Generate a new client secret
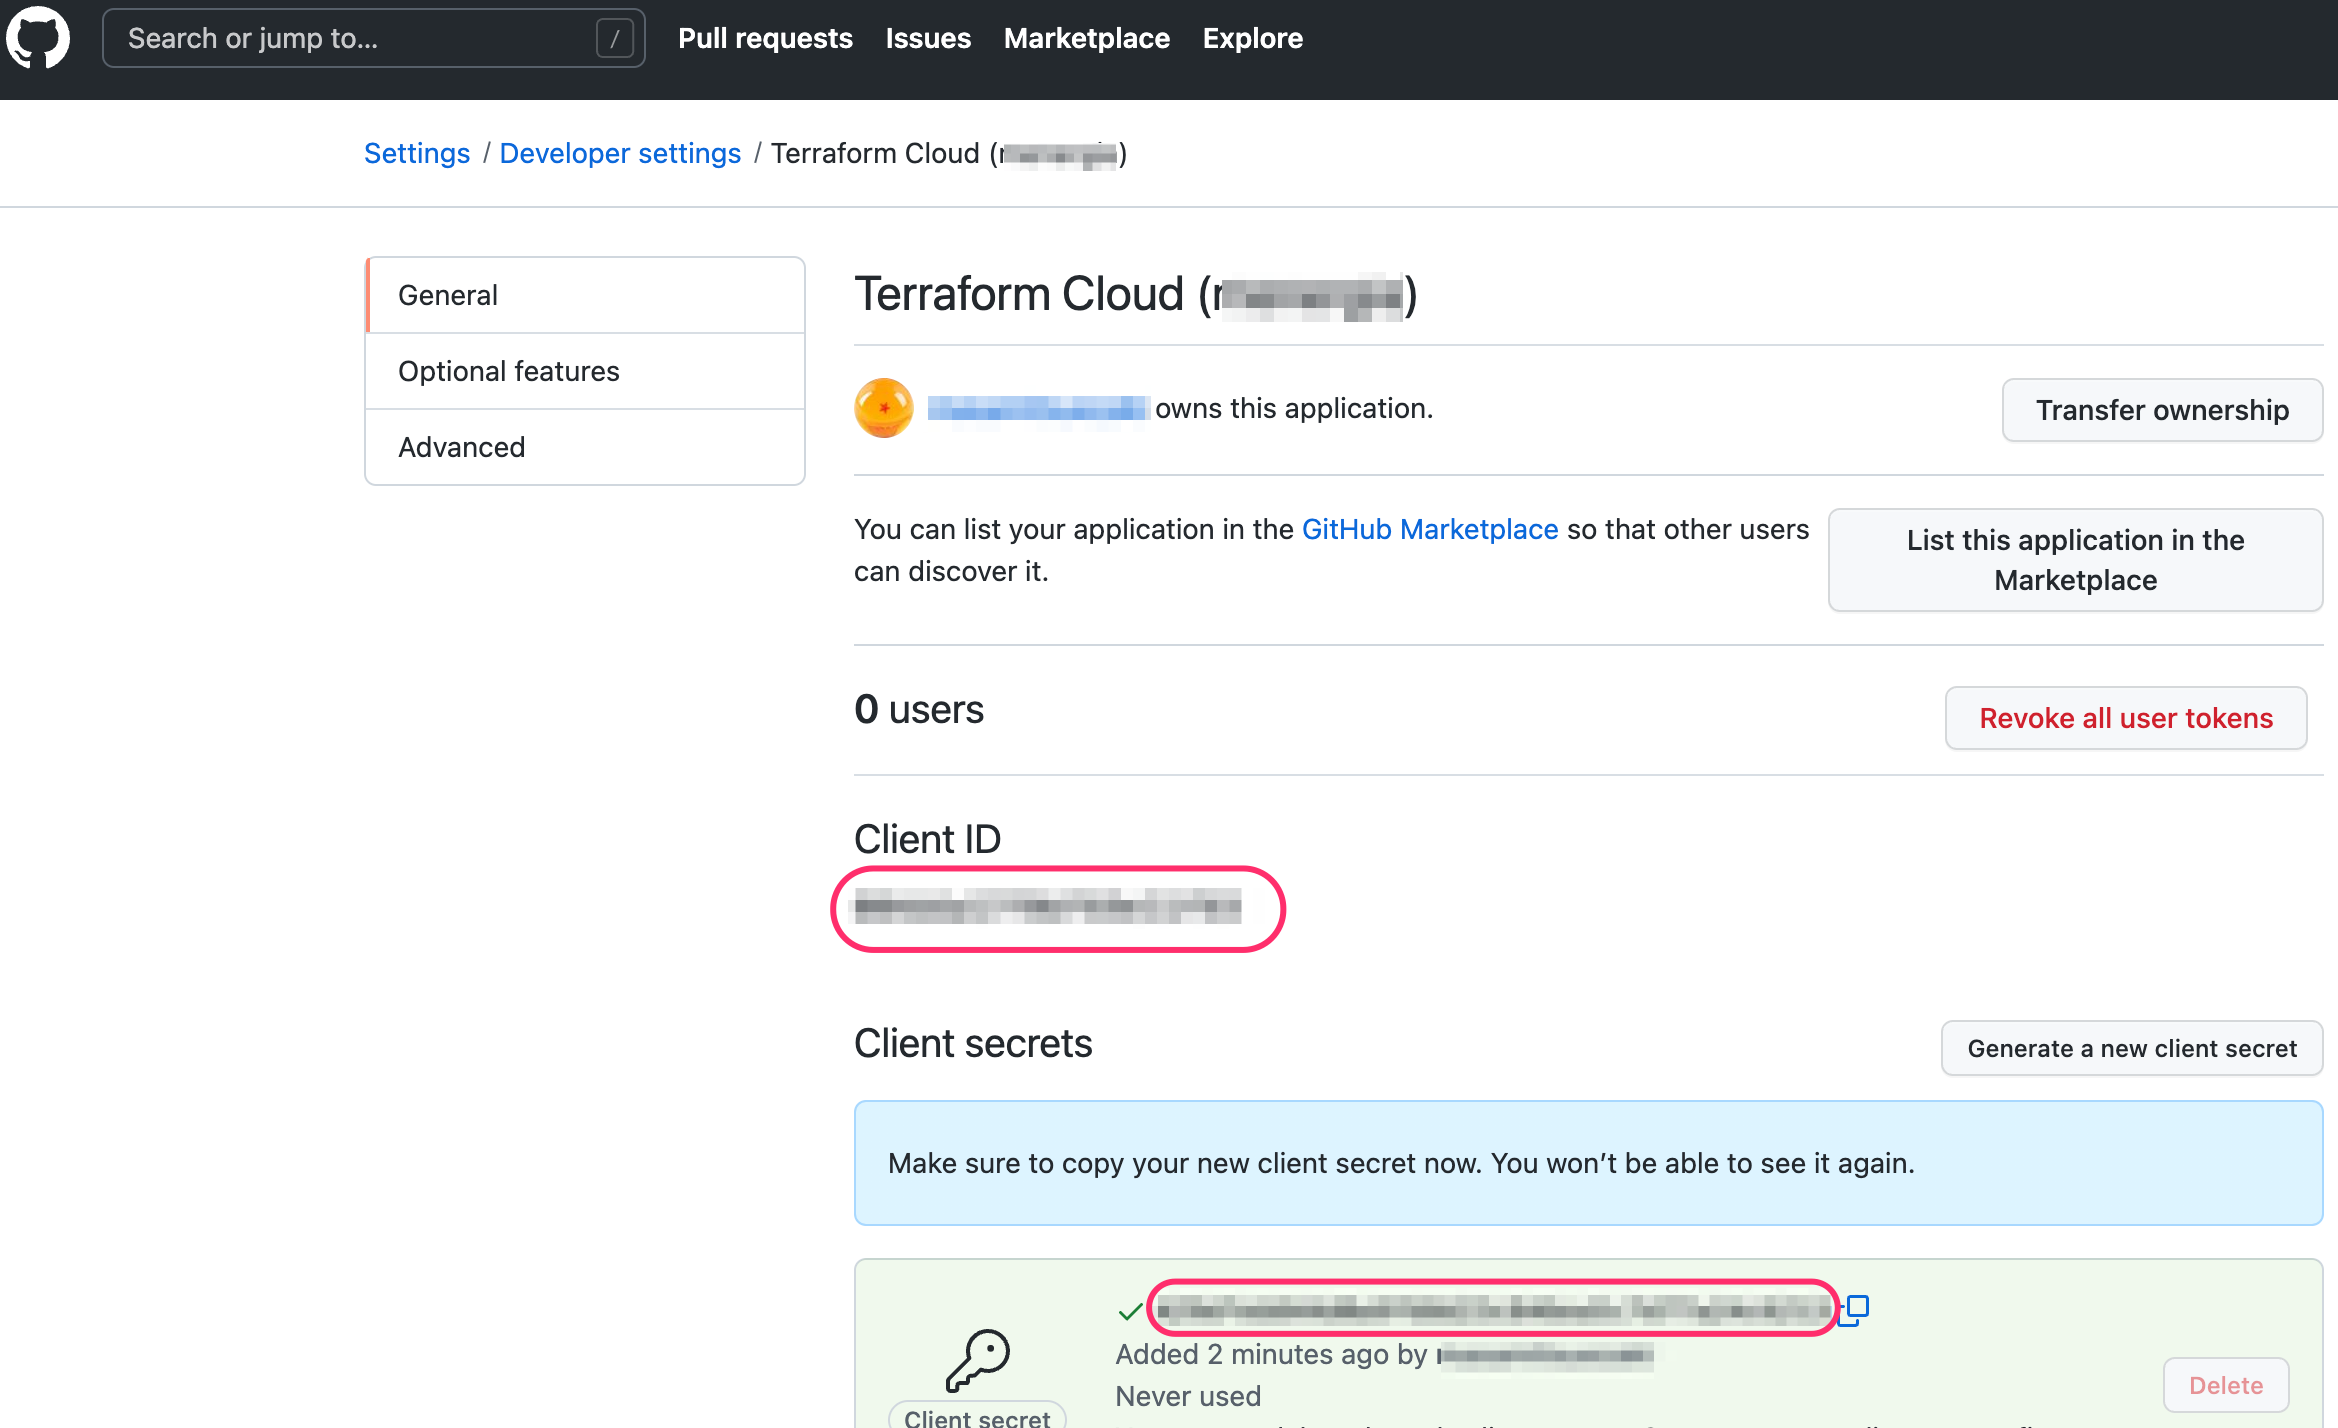The width and height of the screenshot is (2338, 1428). 2132,1048
